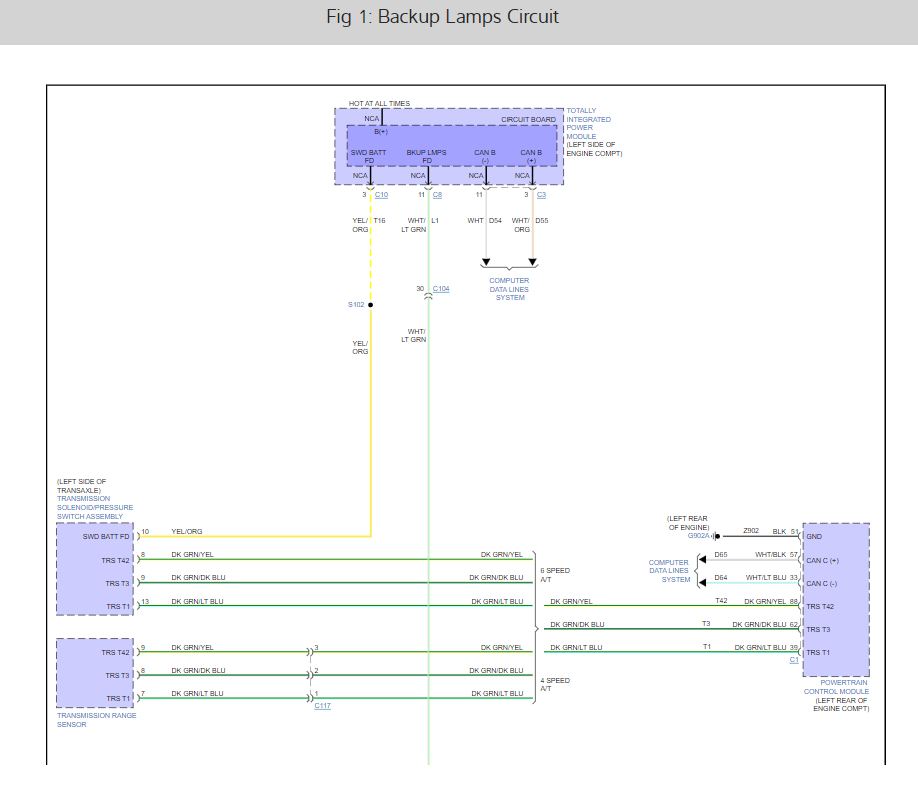Click the 'D65' circuit label
The image size is (918, 799).
click(x=721, y=554)
